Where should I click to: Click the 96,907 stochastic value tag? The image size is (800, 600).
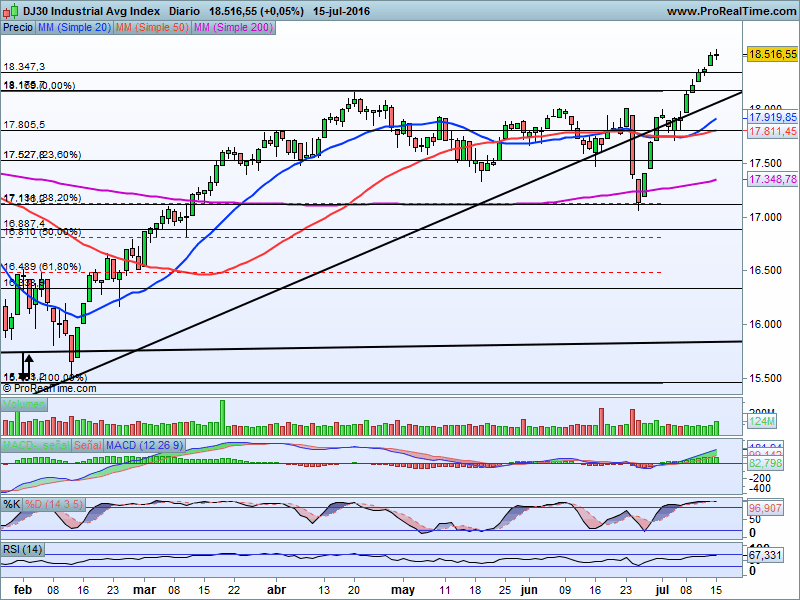(x=765, y=508)
